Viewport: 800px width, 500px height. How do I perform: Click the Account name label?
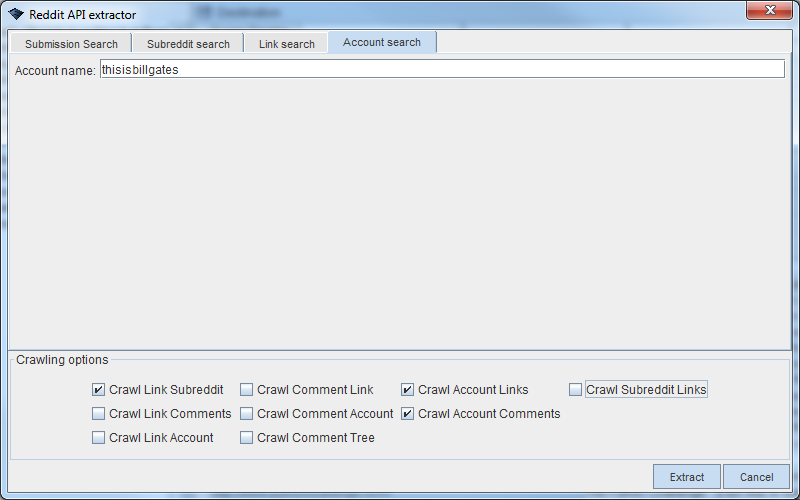coord(55,71)
